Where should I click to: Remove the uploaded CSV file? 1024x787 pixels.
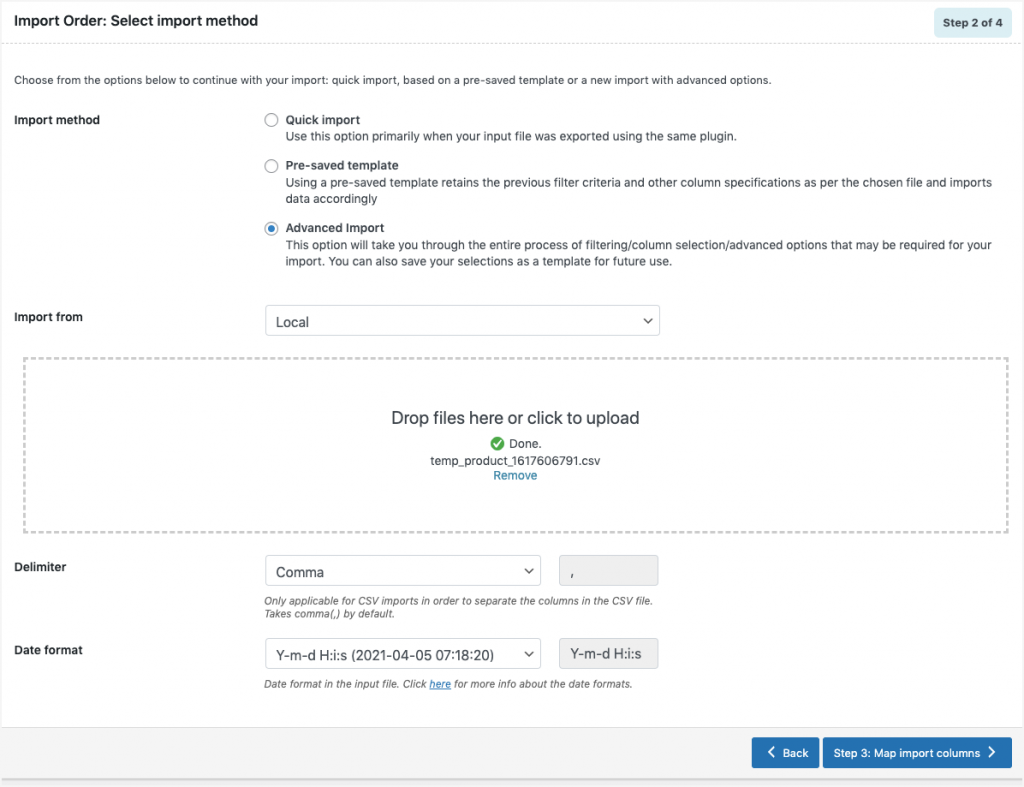pos(515,476)
